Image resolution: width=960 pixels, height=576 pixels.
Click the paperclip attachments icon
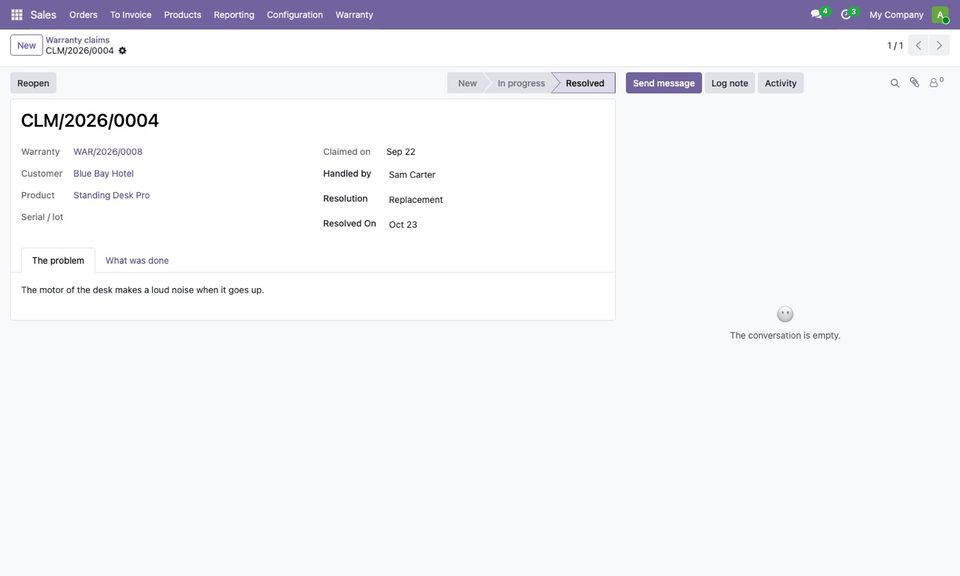914,83
